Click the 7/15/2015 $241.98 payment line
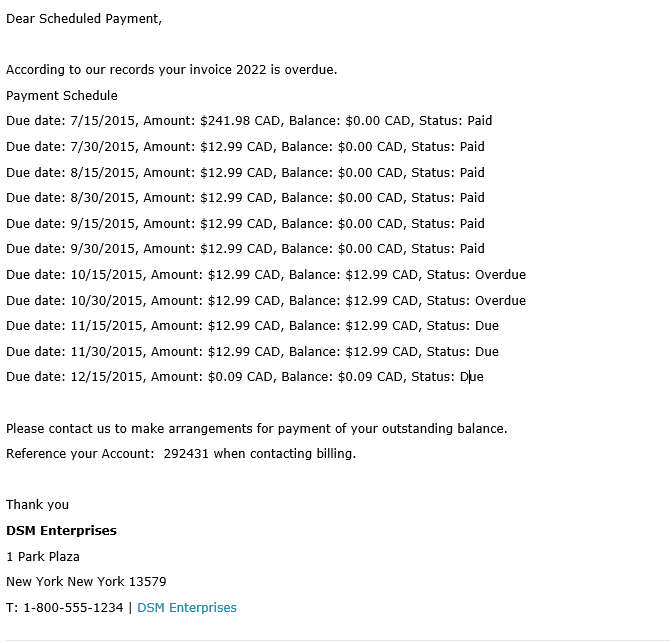The image size is (672, 643). (249, 120)
